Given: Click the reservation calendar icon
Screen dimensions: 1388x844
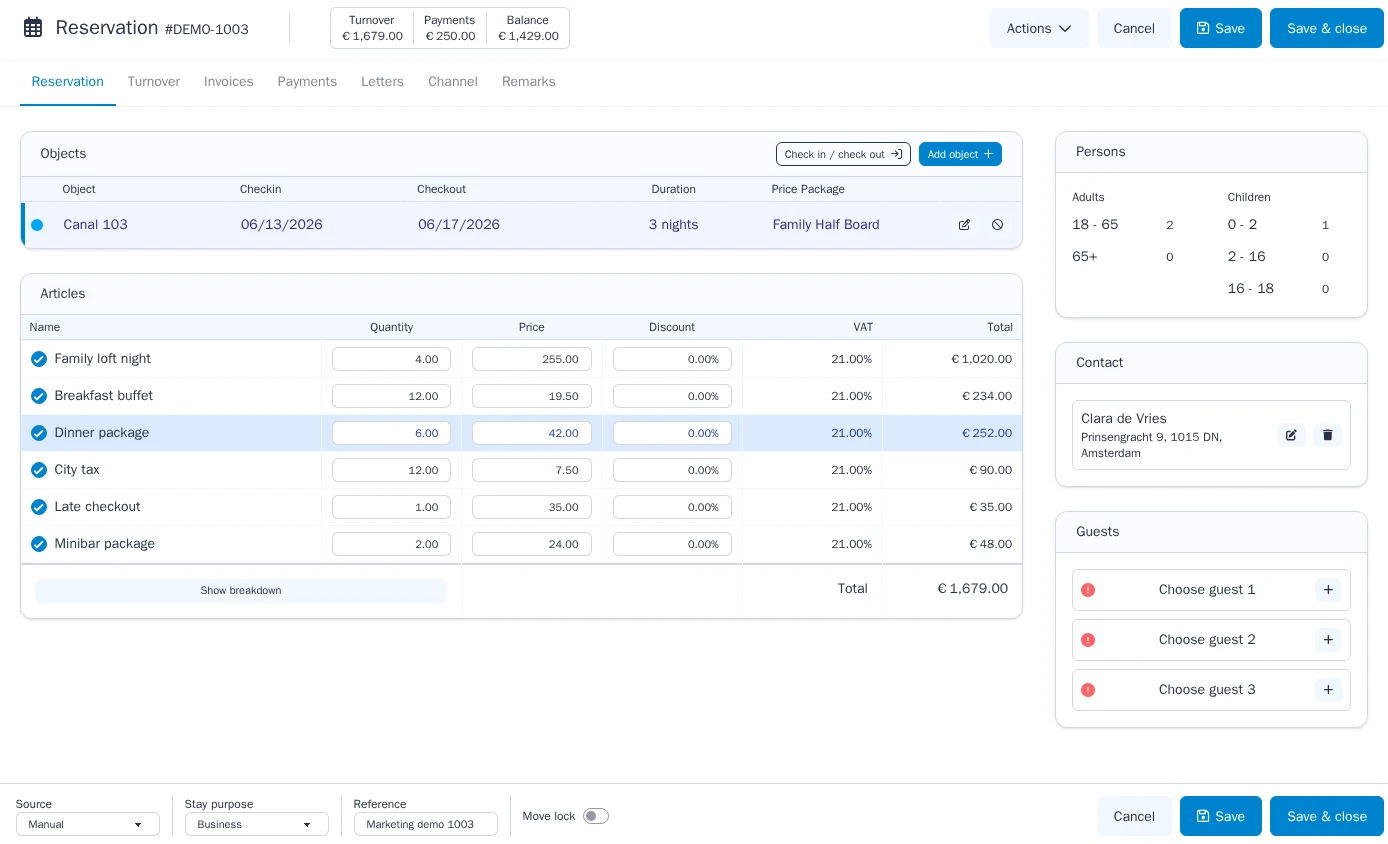Looking at the screenshot, I should point(33,28).
